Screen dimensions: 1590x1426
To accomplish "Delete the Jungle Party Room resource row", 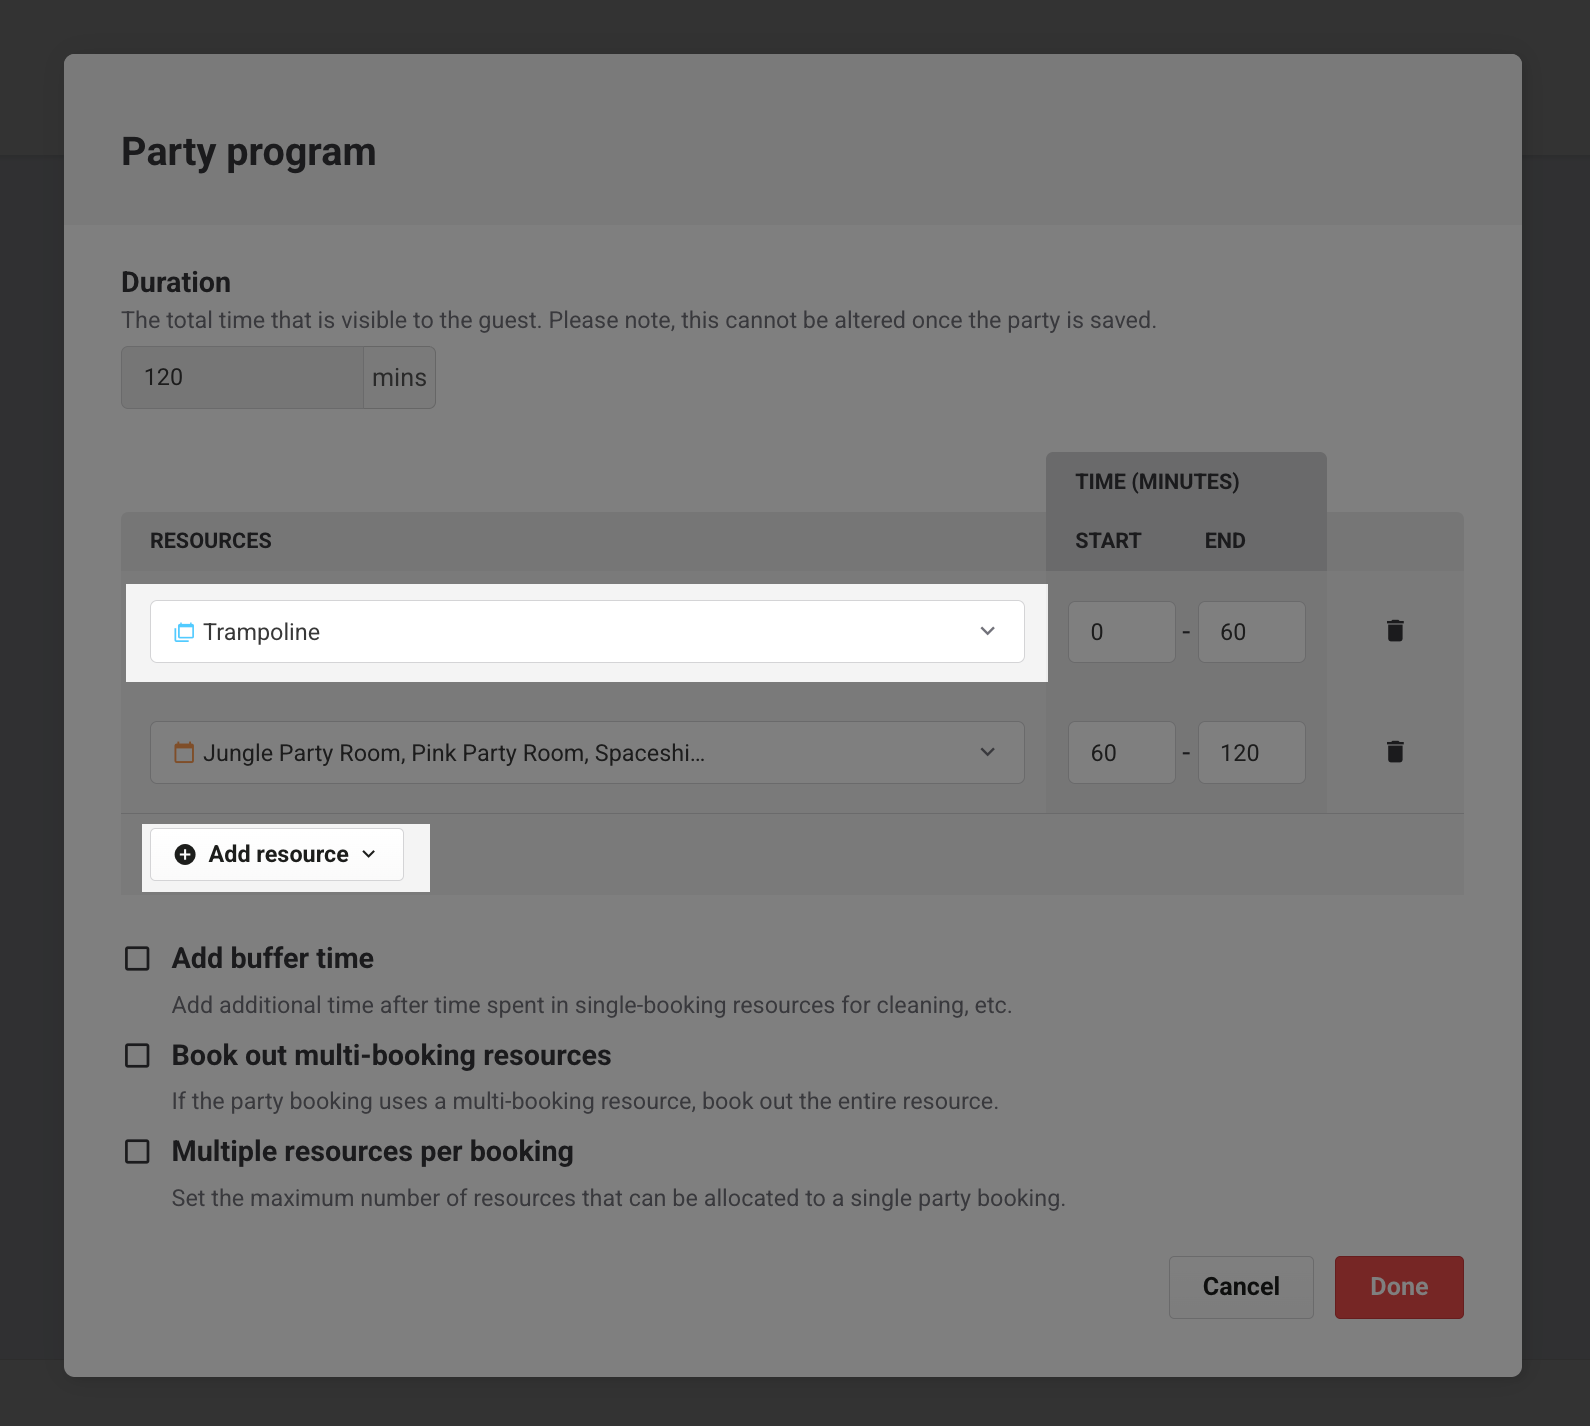I will point(1395,752).
